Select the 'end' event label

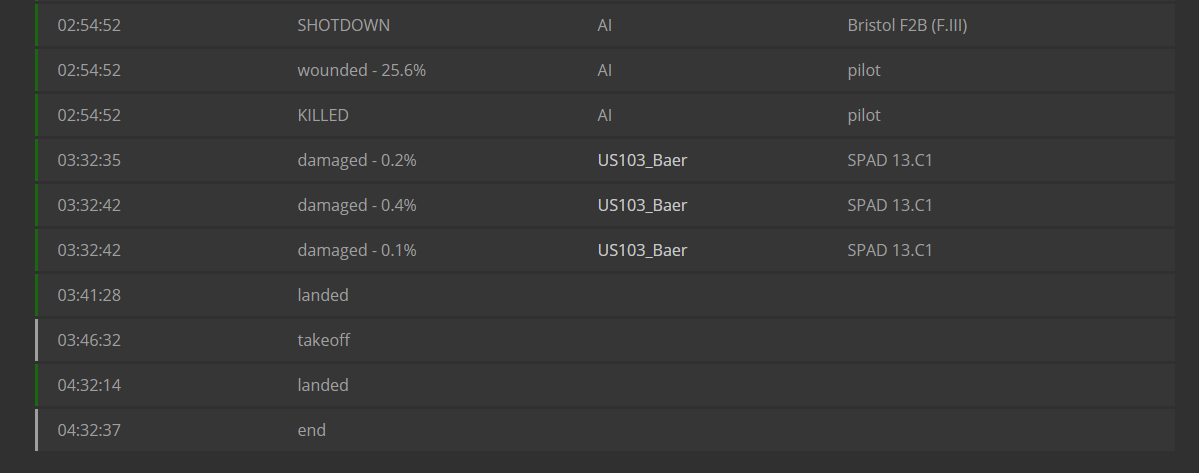point(311,430)
